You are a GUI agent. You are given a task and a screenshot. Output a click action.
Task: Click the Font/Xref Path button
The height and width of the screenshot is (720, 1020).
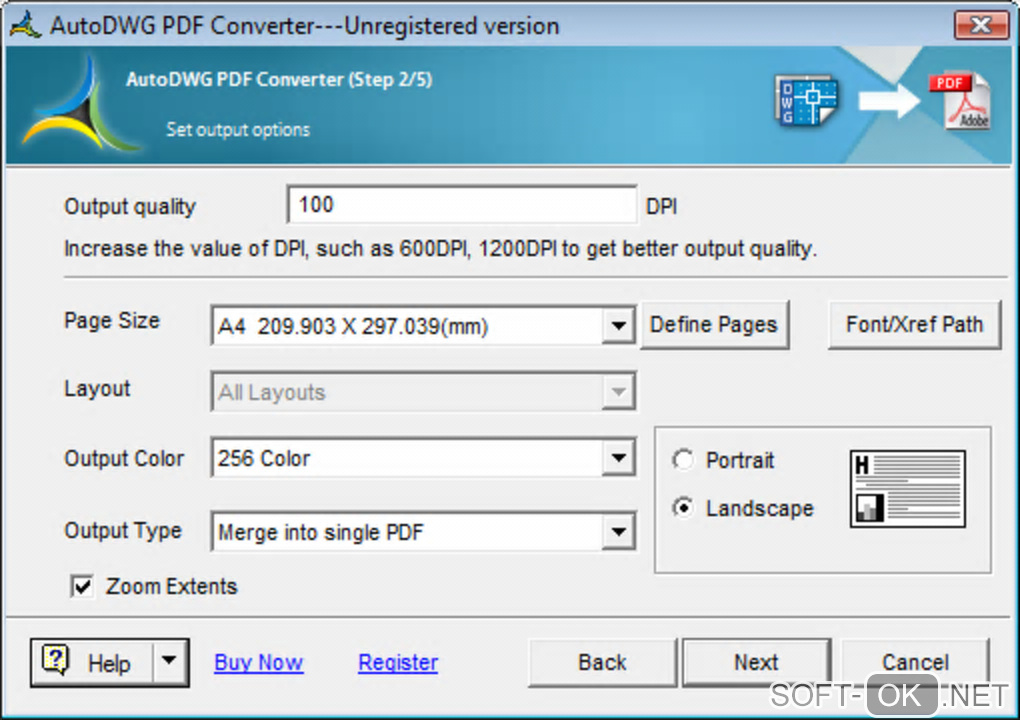pos(914,325)
